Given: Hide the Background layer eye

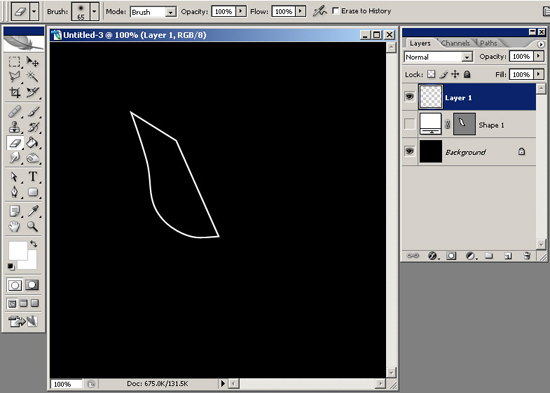Looking at the screenshot, I should pos(409,151).
